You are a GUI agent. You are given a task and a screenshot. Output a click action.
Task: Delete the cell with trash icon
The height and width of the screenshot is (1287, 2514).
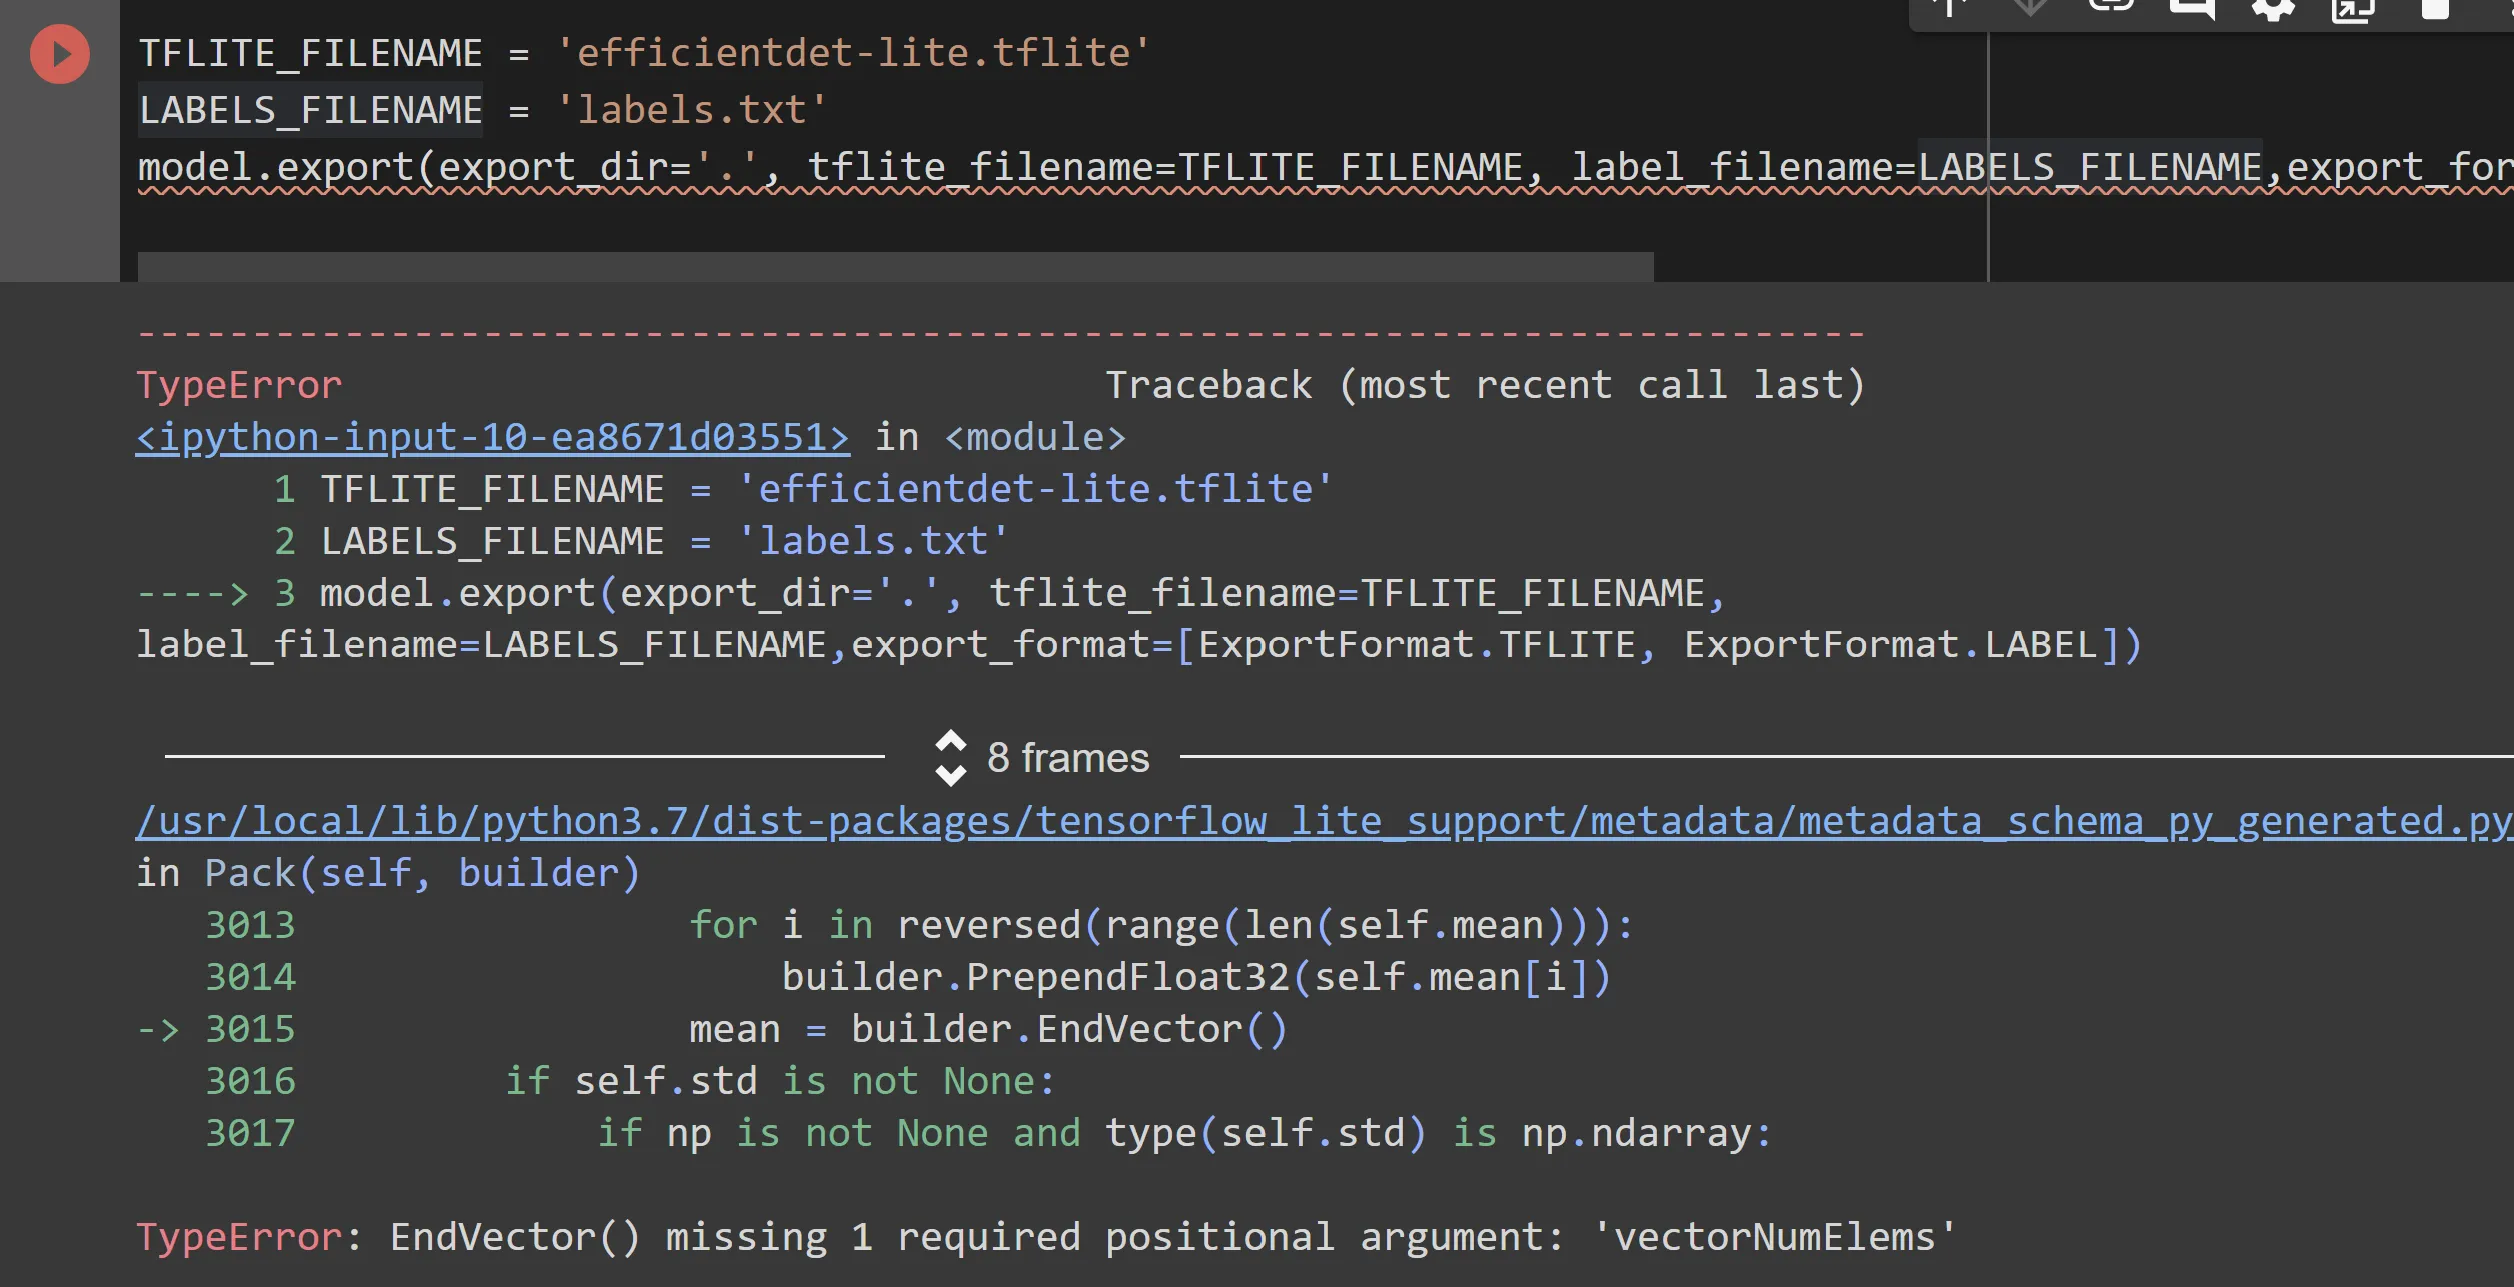coord(2434,8)
